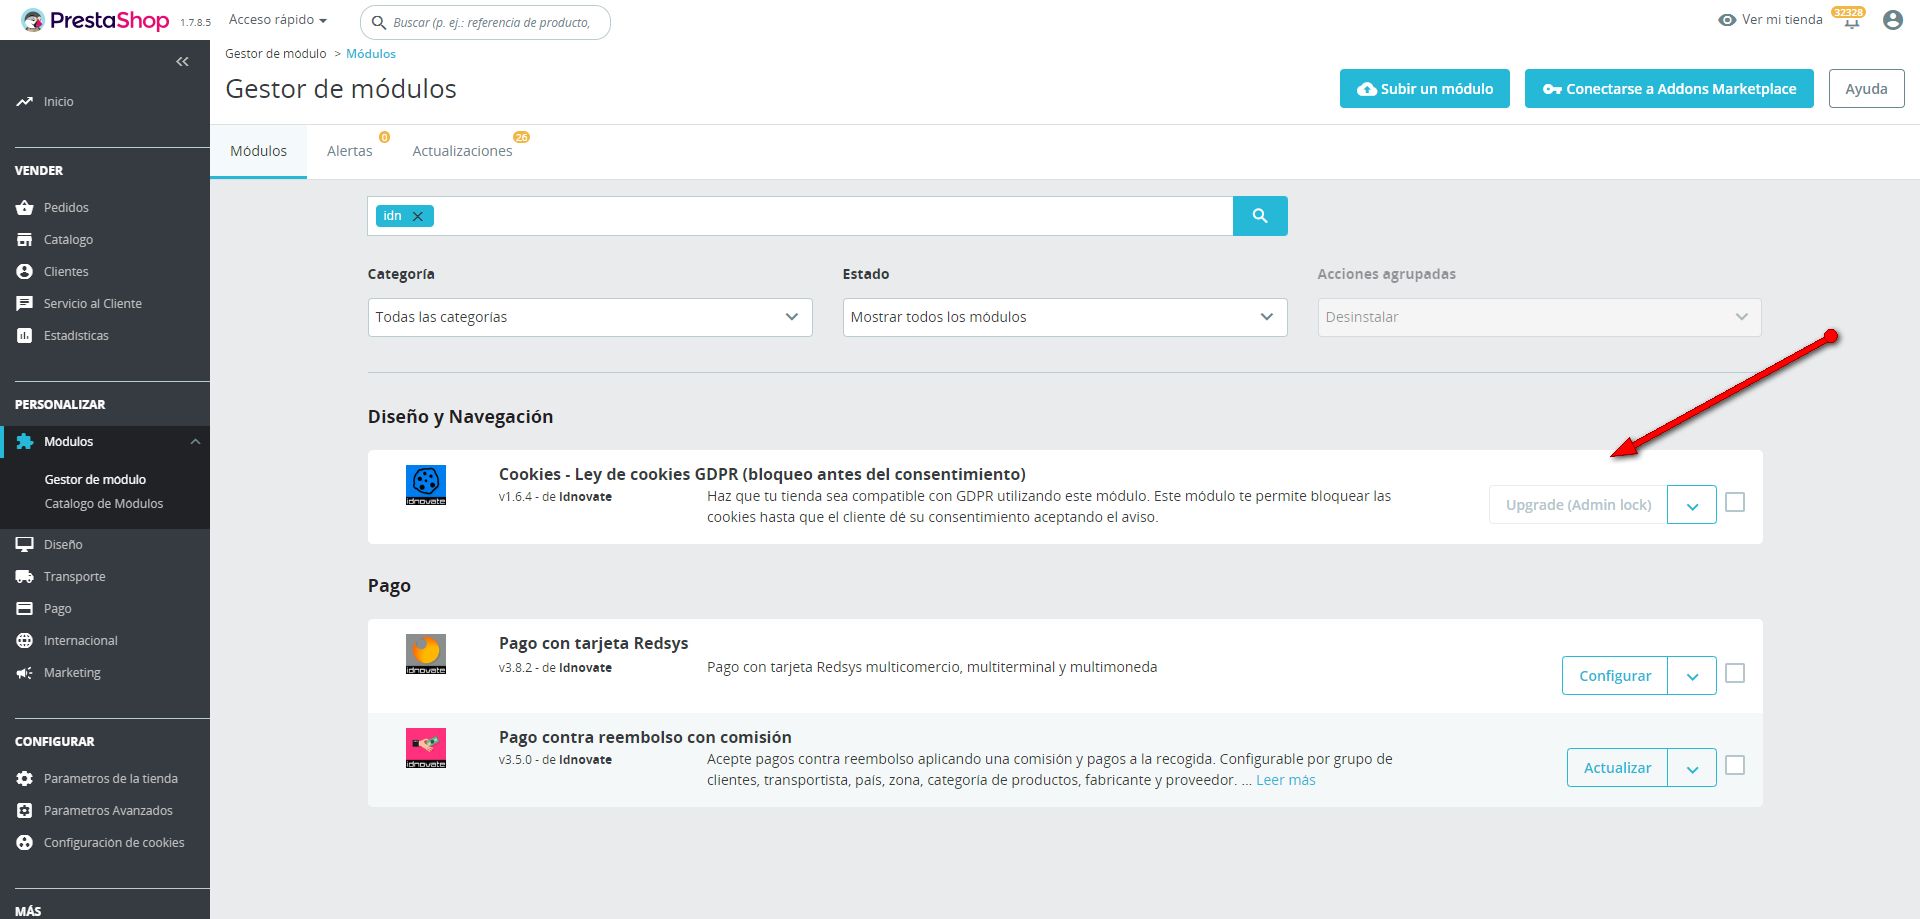Click the Pago contra reembolso con comisión title
The width and height of the screenshot is (1920, 919).
tap(645, 737)
